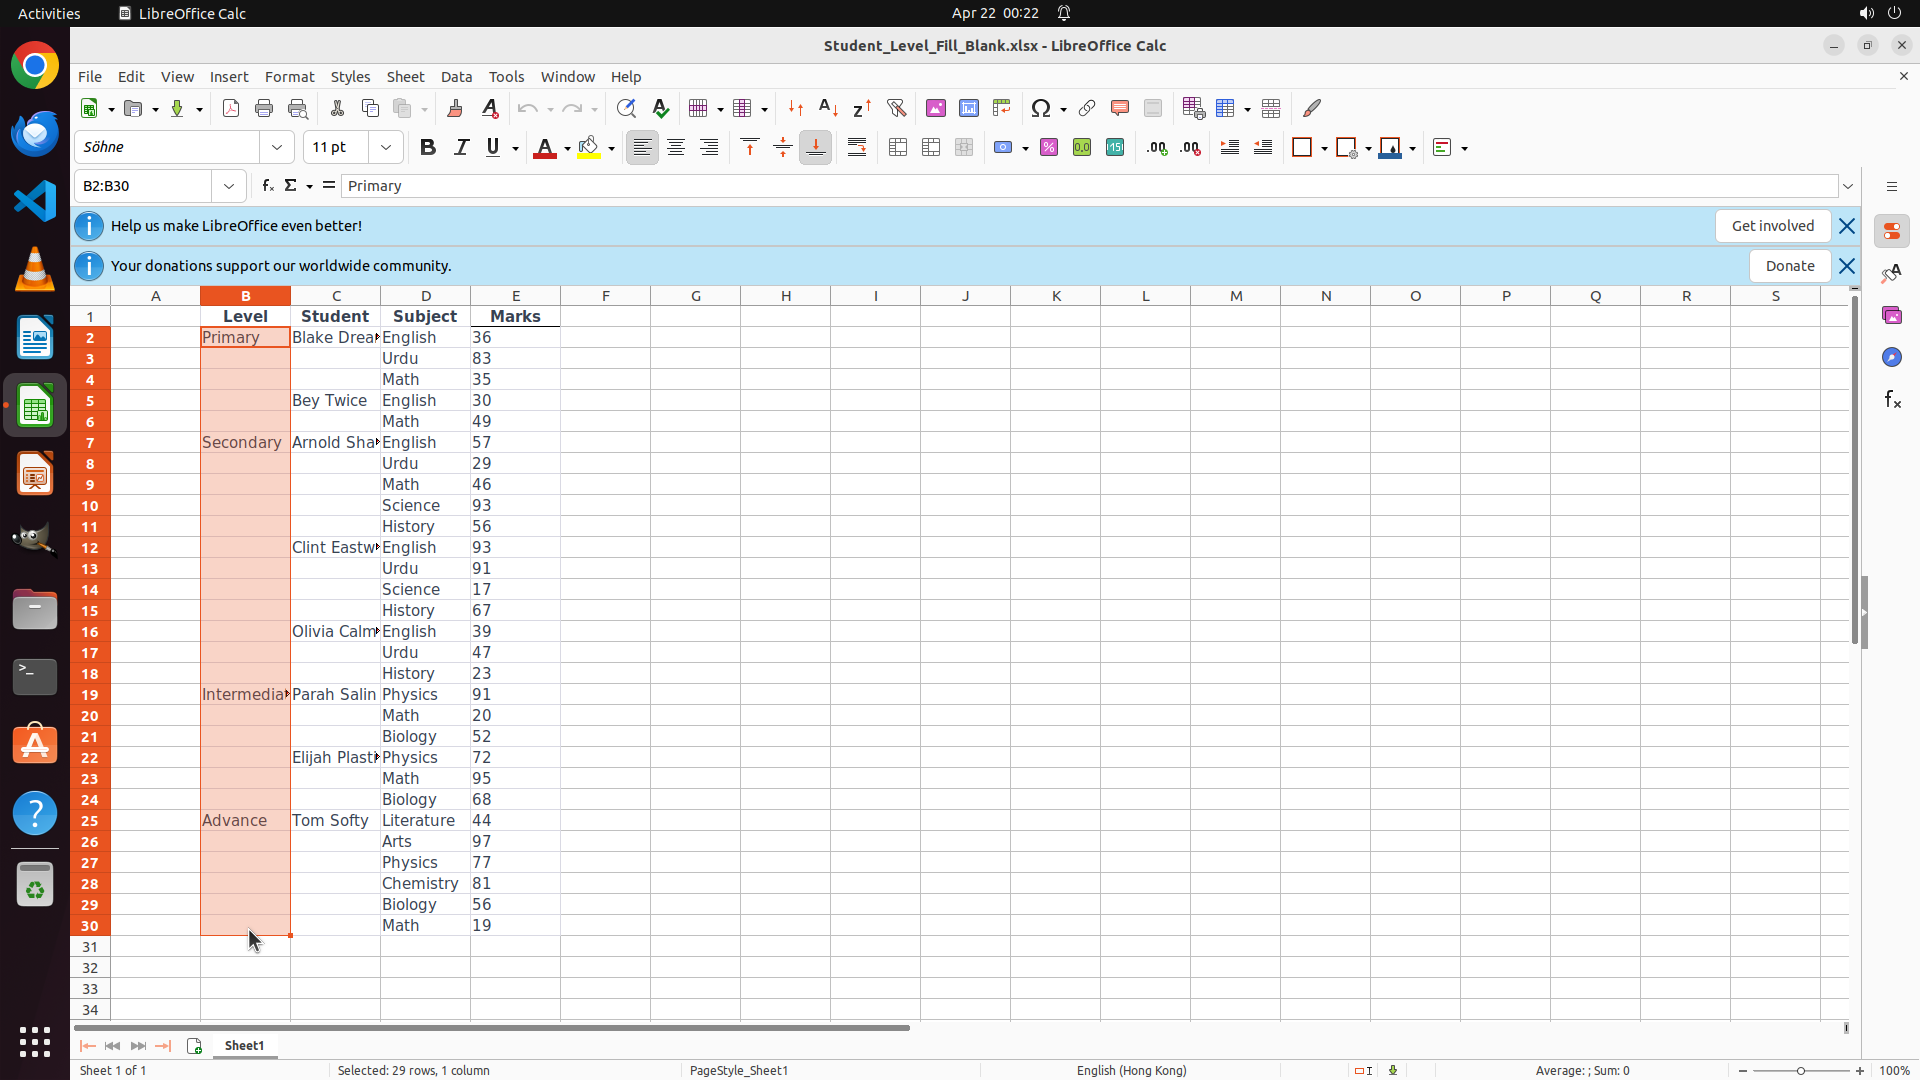
Task: Open the Data menu
Action: pyautogui.click(x=456, y=77)
